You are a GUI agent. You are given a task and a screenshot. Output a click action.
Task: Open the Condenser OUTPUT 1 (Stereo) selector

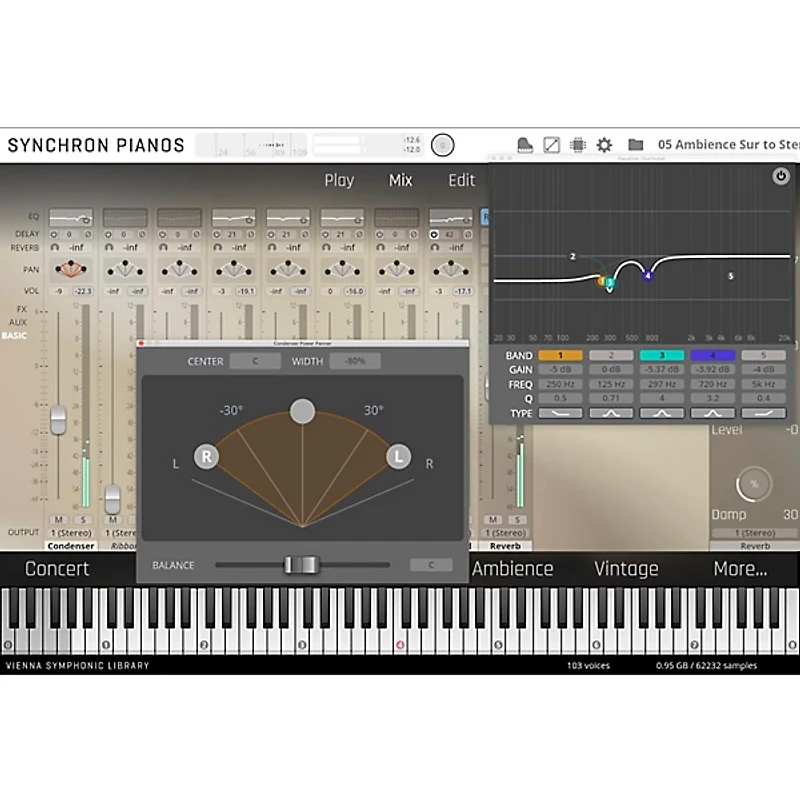click(x=70, y=534)
